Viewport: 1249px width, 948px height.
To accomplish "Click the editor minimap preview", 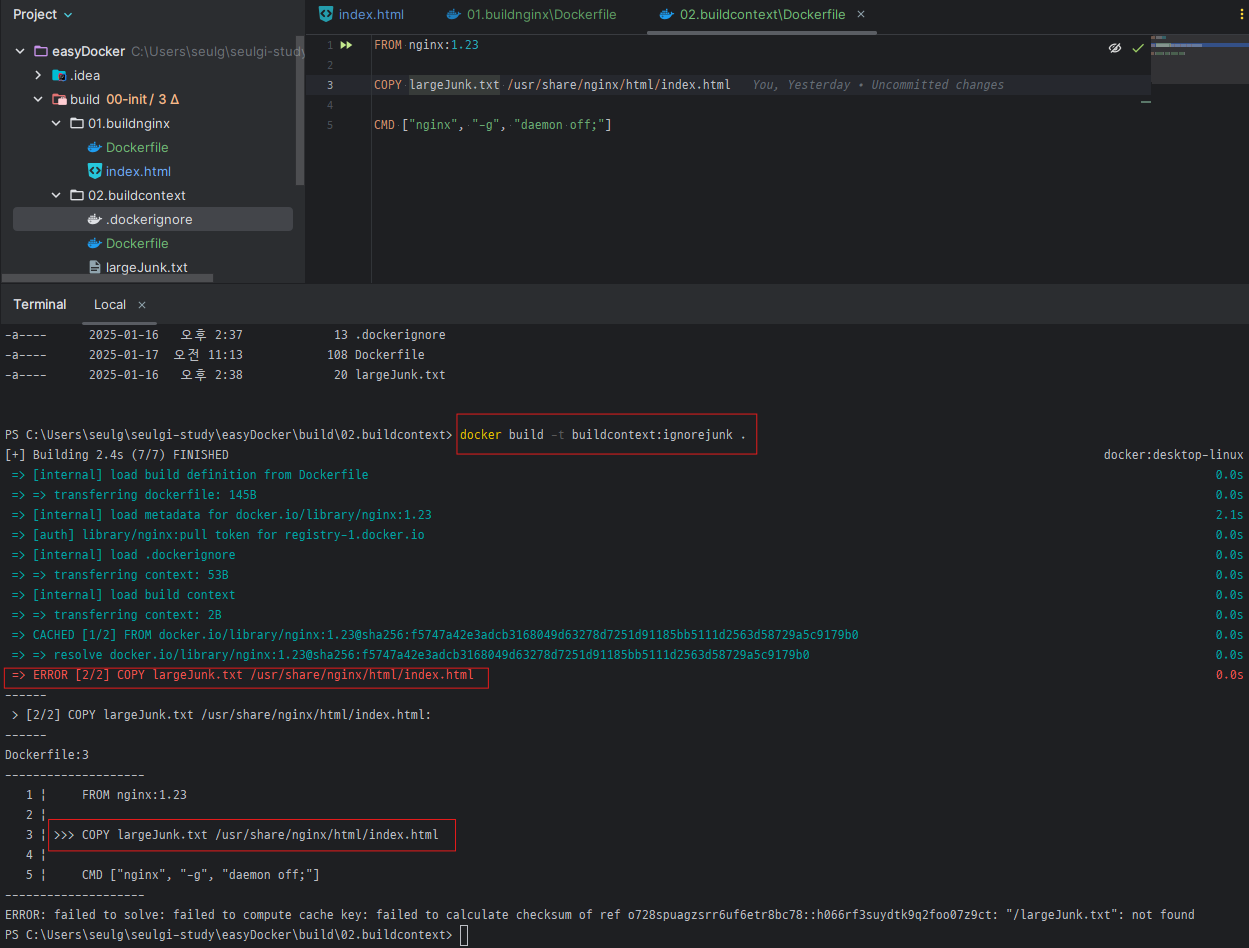I will (1199, 58).
